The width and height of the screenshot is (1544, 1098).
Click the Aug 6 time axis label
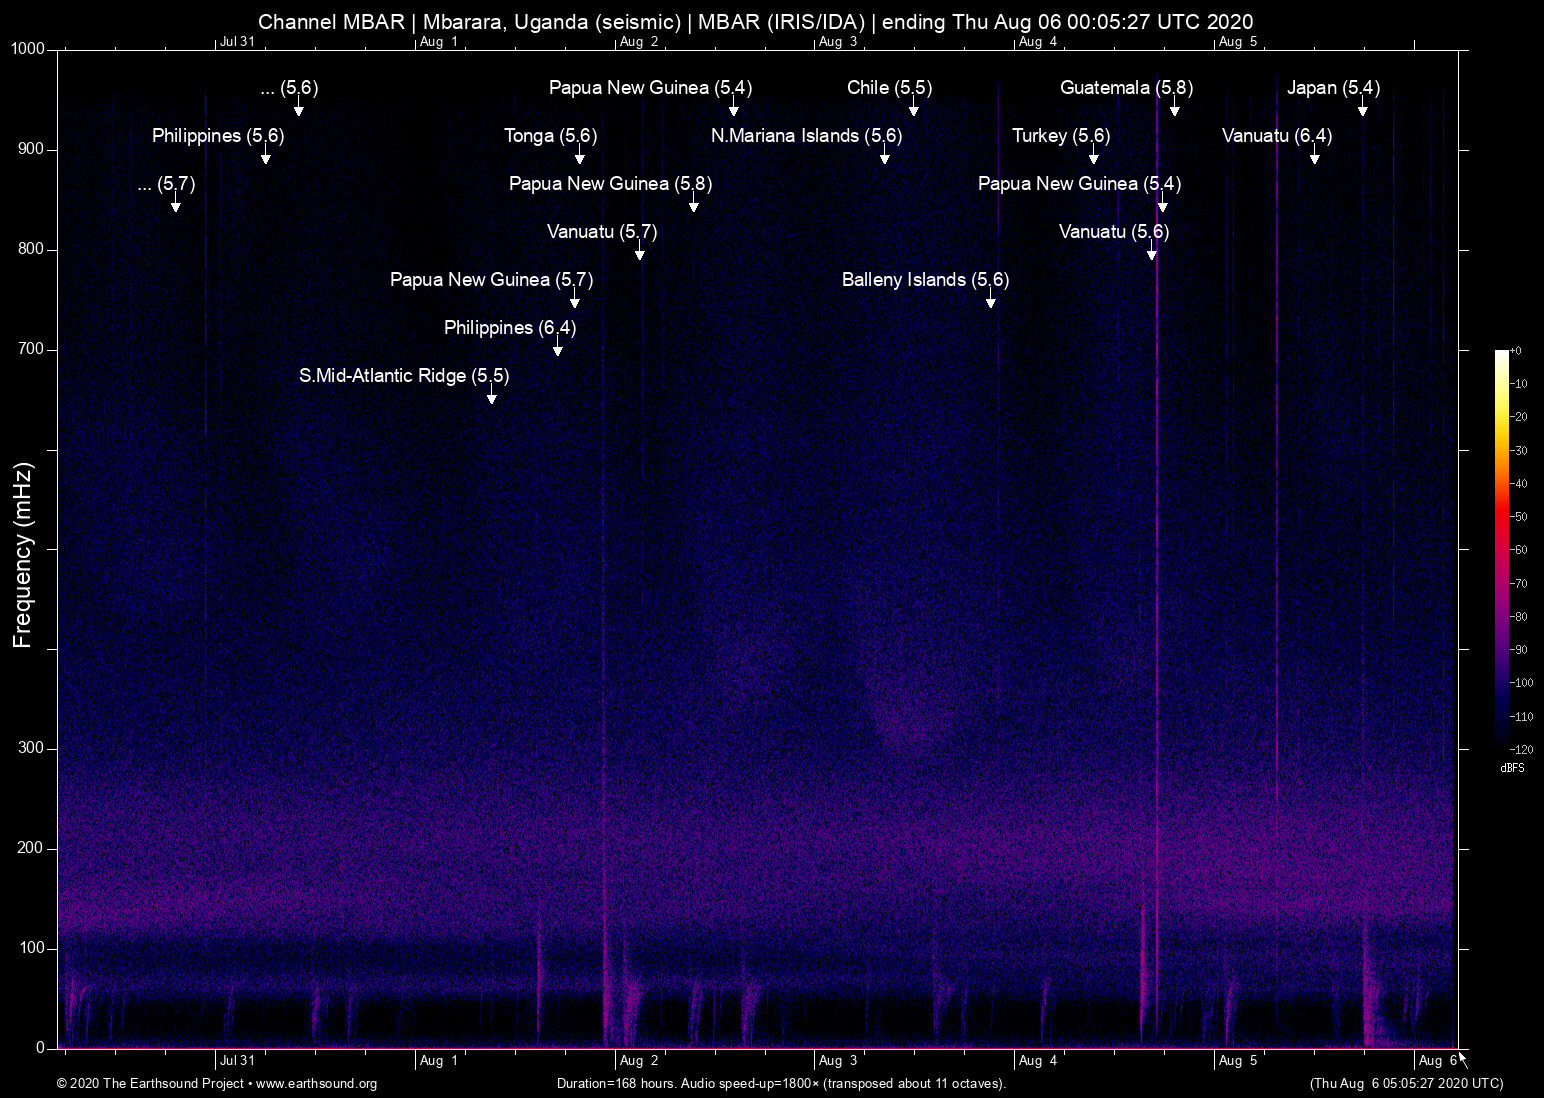1438,1061
